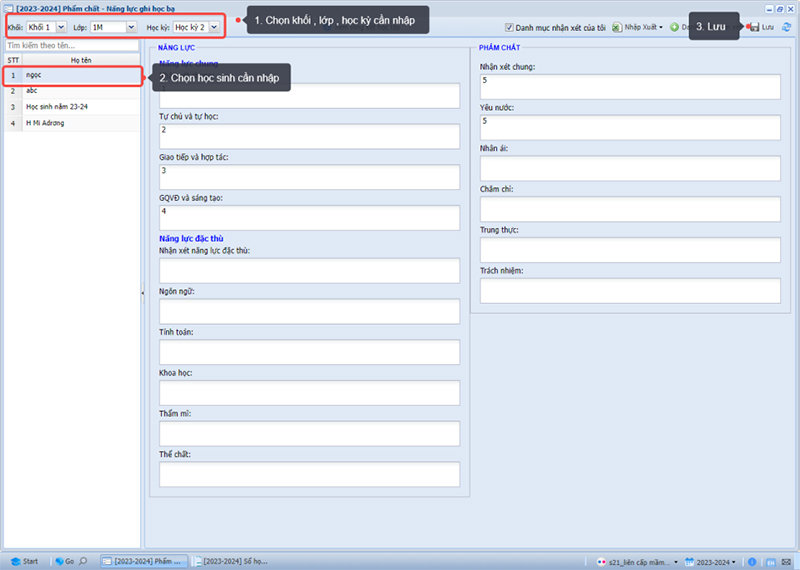Click the mail envelope icon in status bar
Viewport: 800px width, 570px height.
pyautogui.click(x=786, y=562)
